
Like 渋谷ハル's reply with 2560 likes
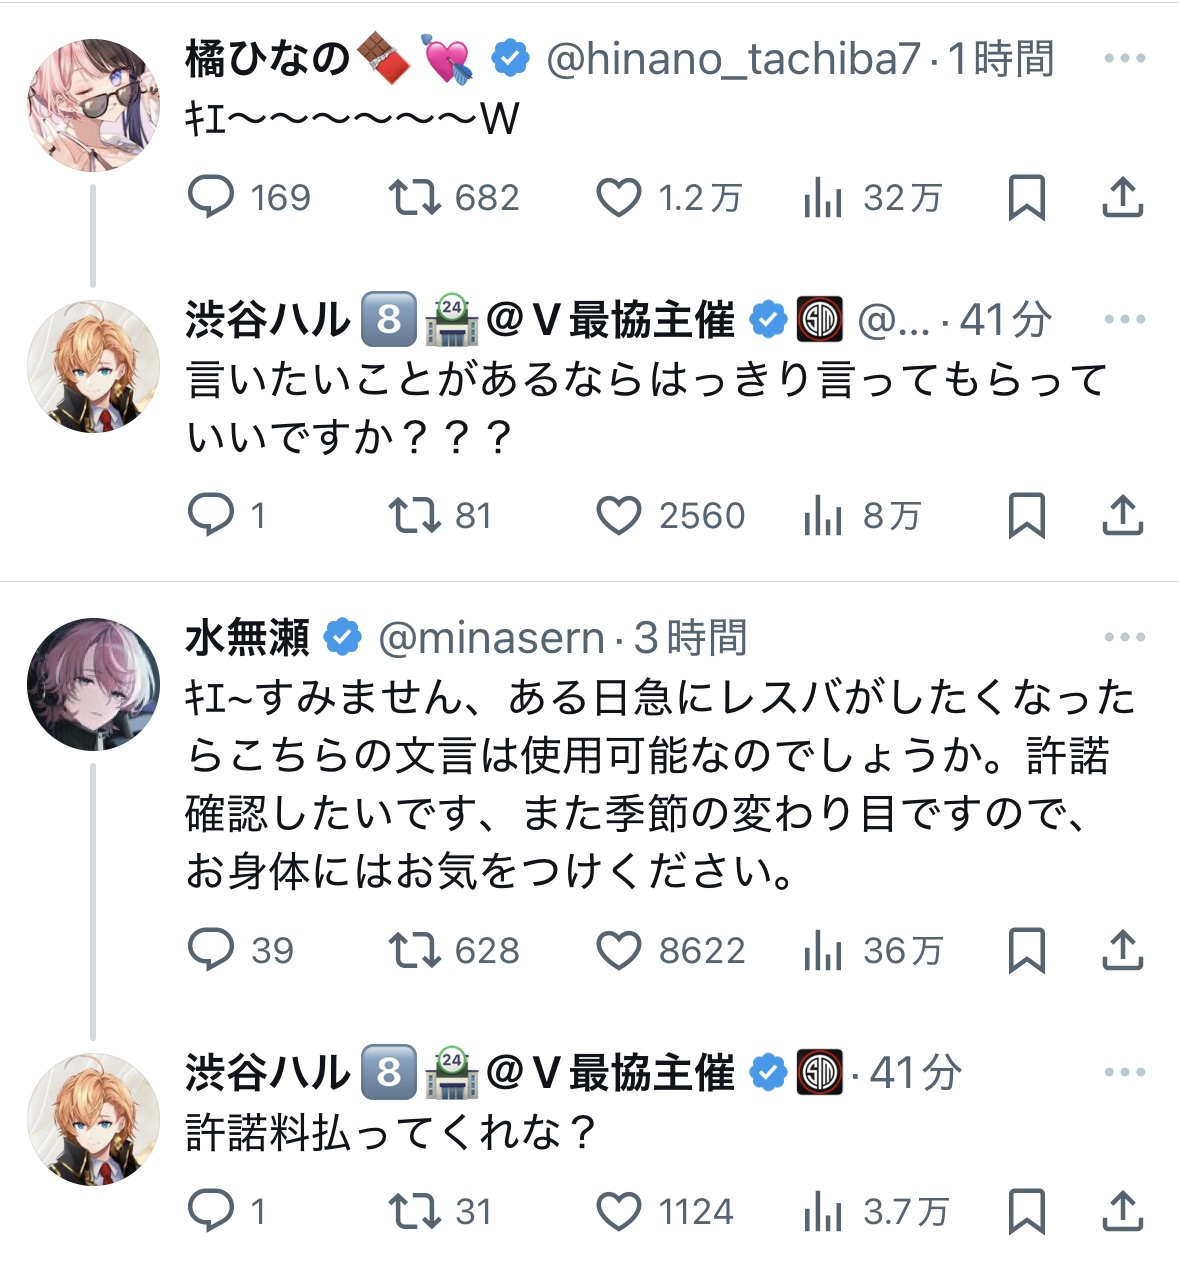pos(619,516)
